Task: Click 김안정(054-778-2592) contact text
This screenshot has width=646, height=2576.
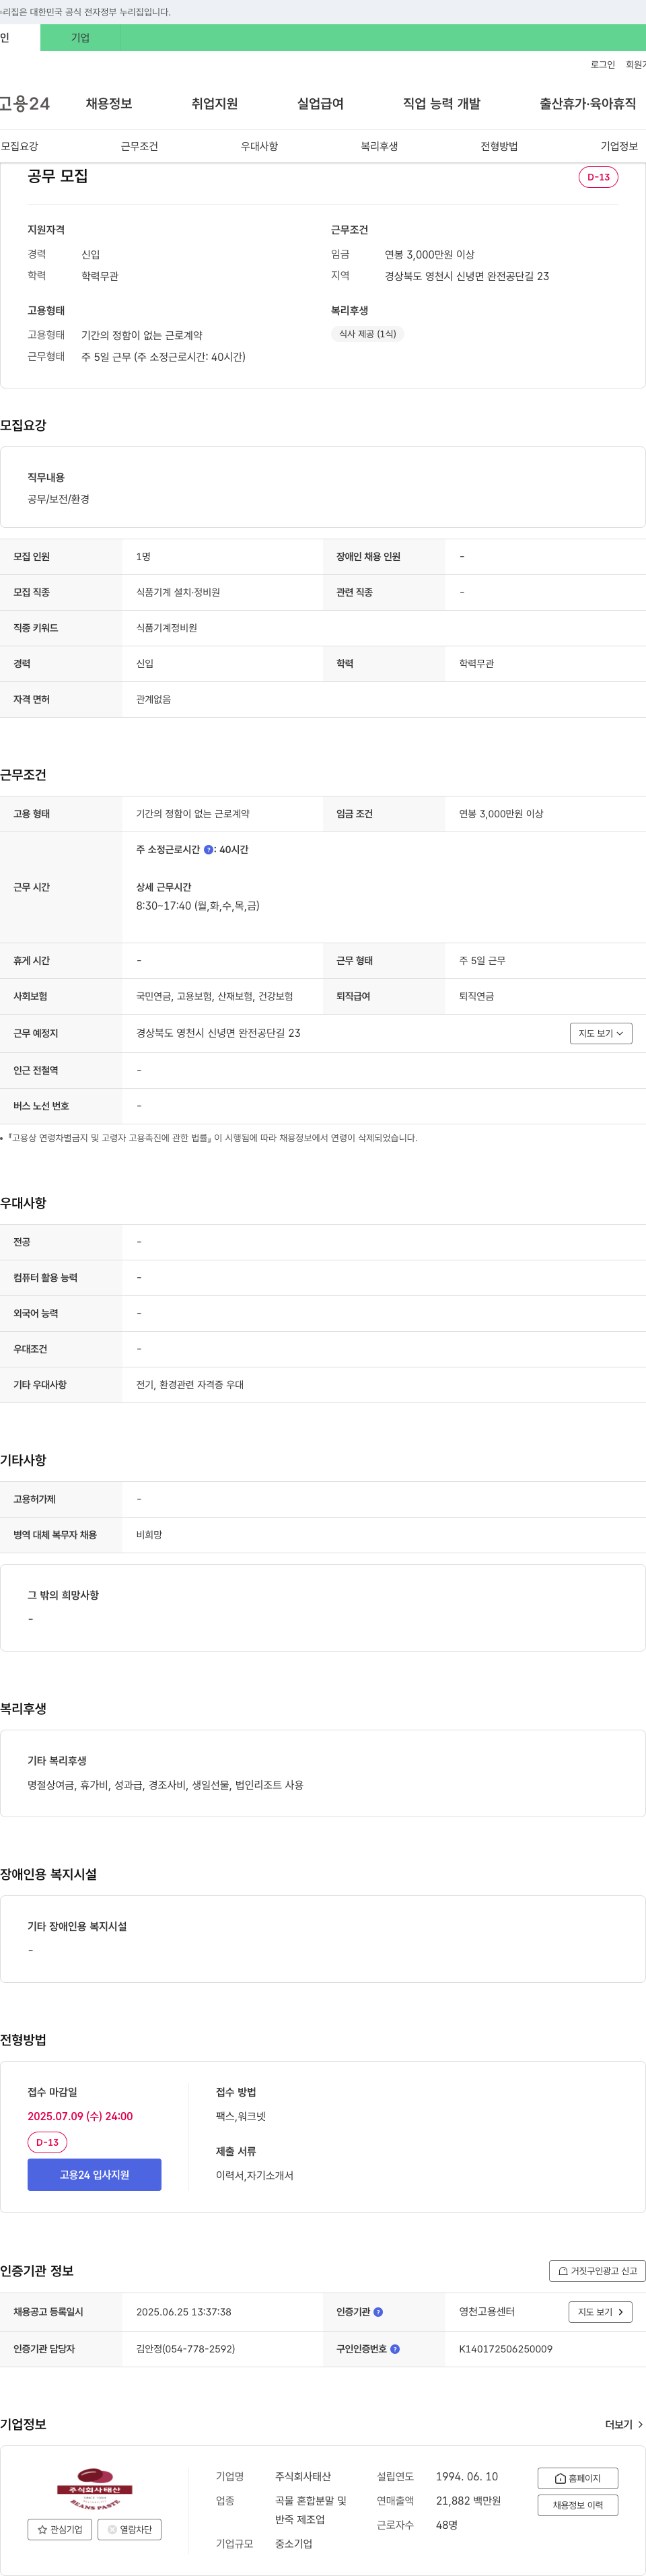Action: [185, 2349]
